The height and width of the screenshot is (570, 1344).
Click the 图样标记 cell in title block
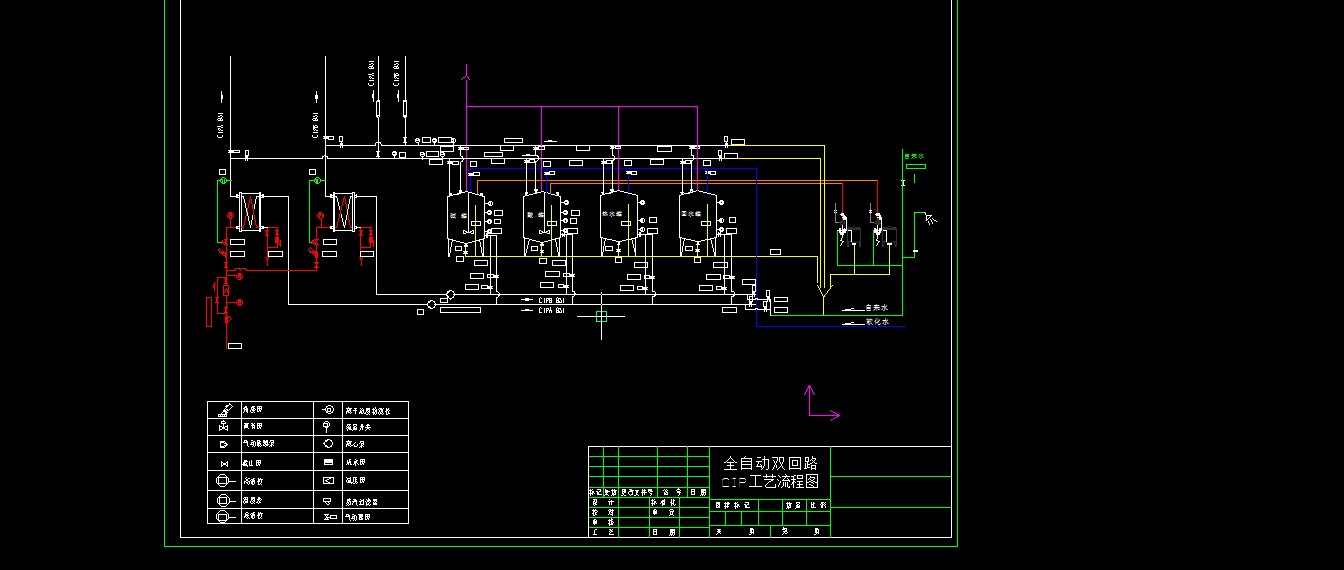[733, 505]
